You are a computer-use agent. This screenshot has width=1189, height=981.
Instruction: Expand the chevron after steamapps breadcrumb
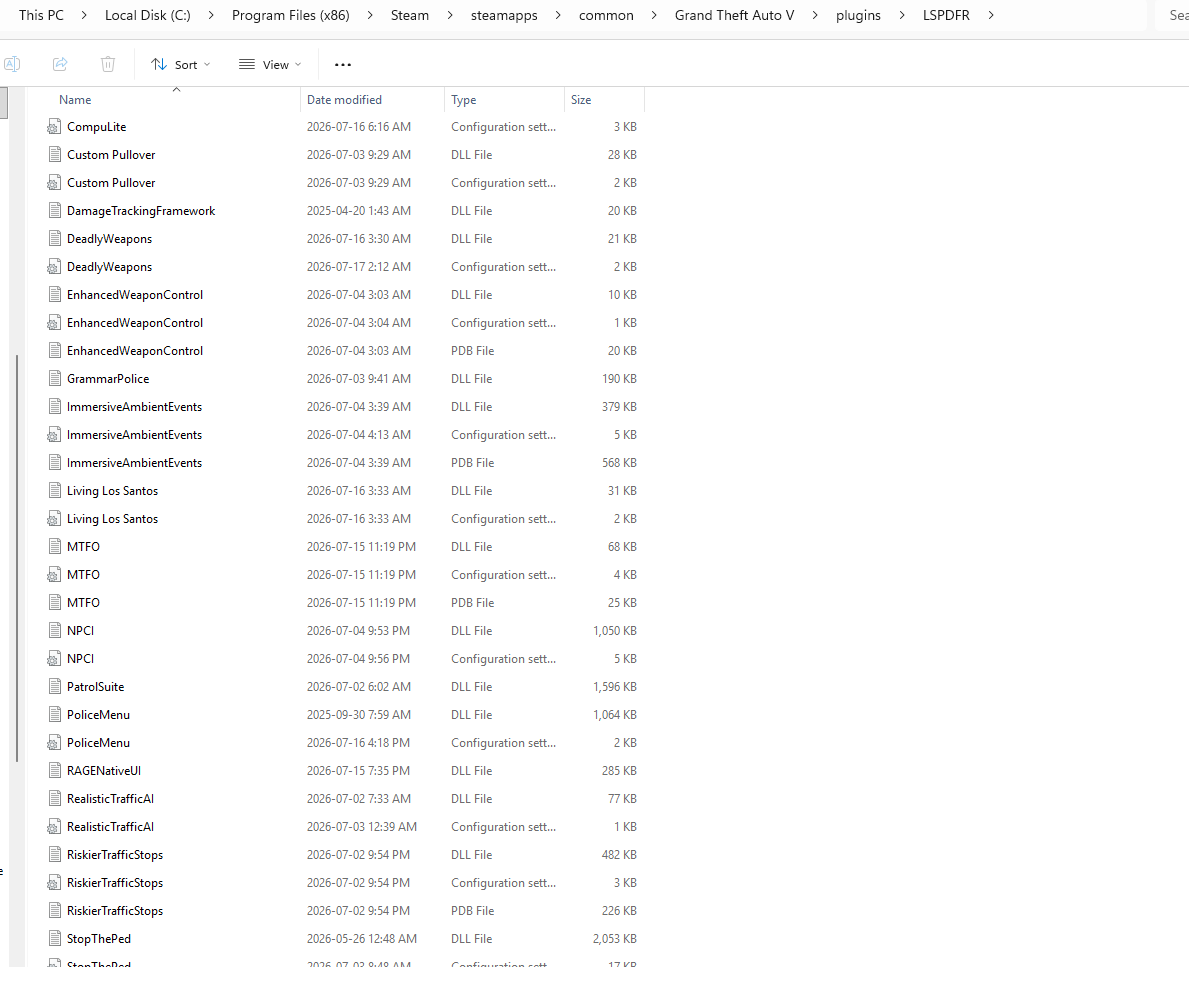tap(558, 15)
